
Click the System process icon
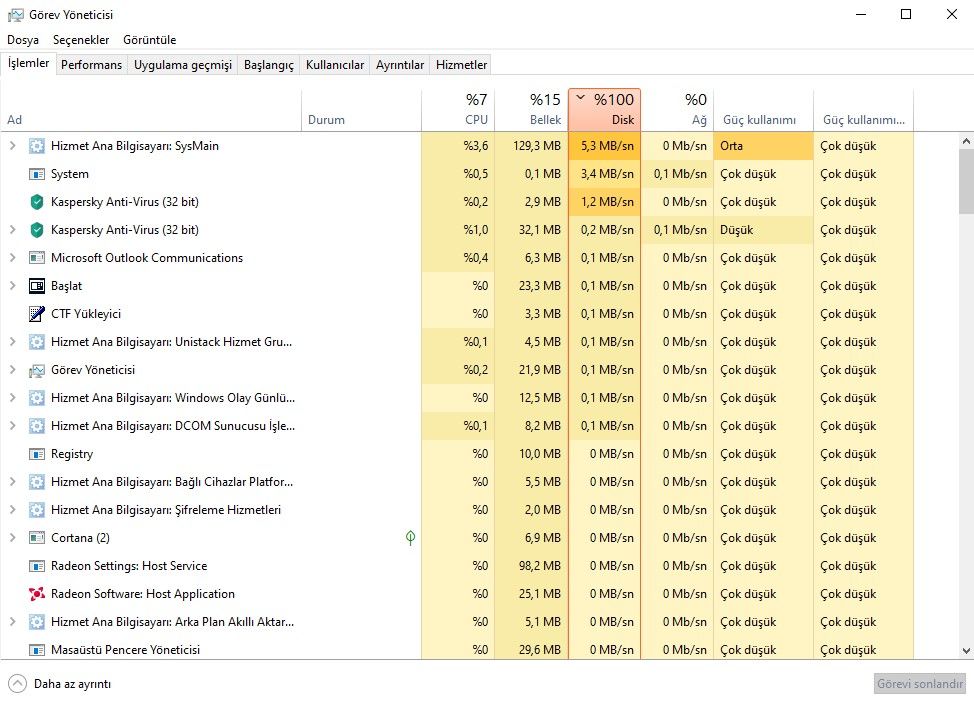37,174
